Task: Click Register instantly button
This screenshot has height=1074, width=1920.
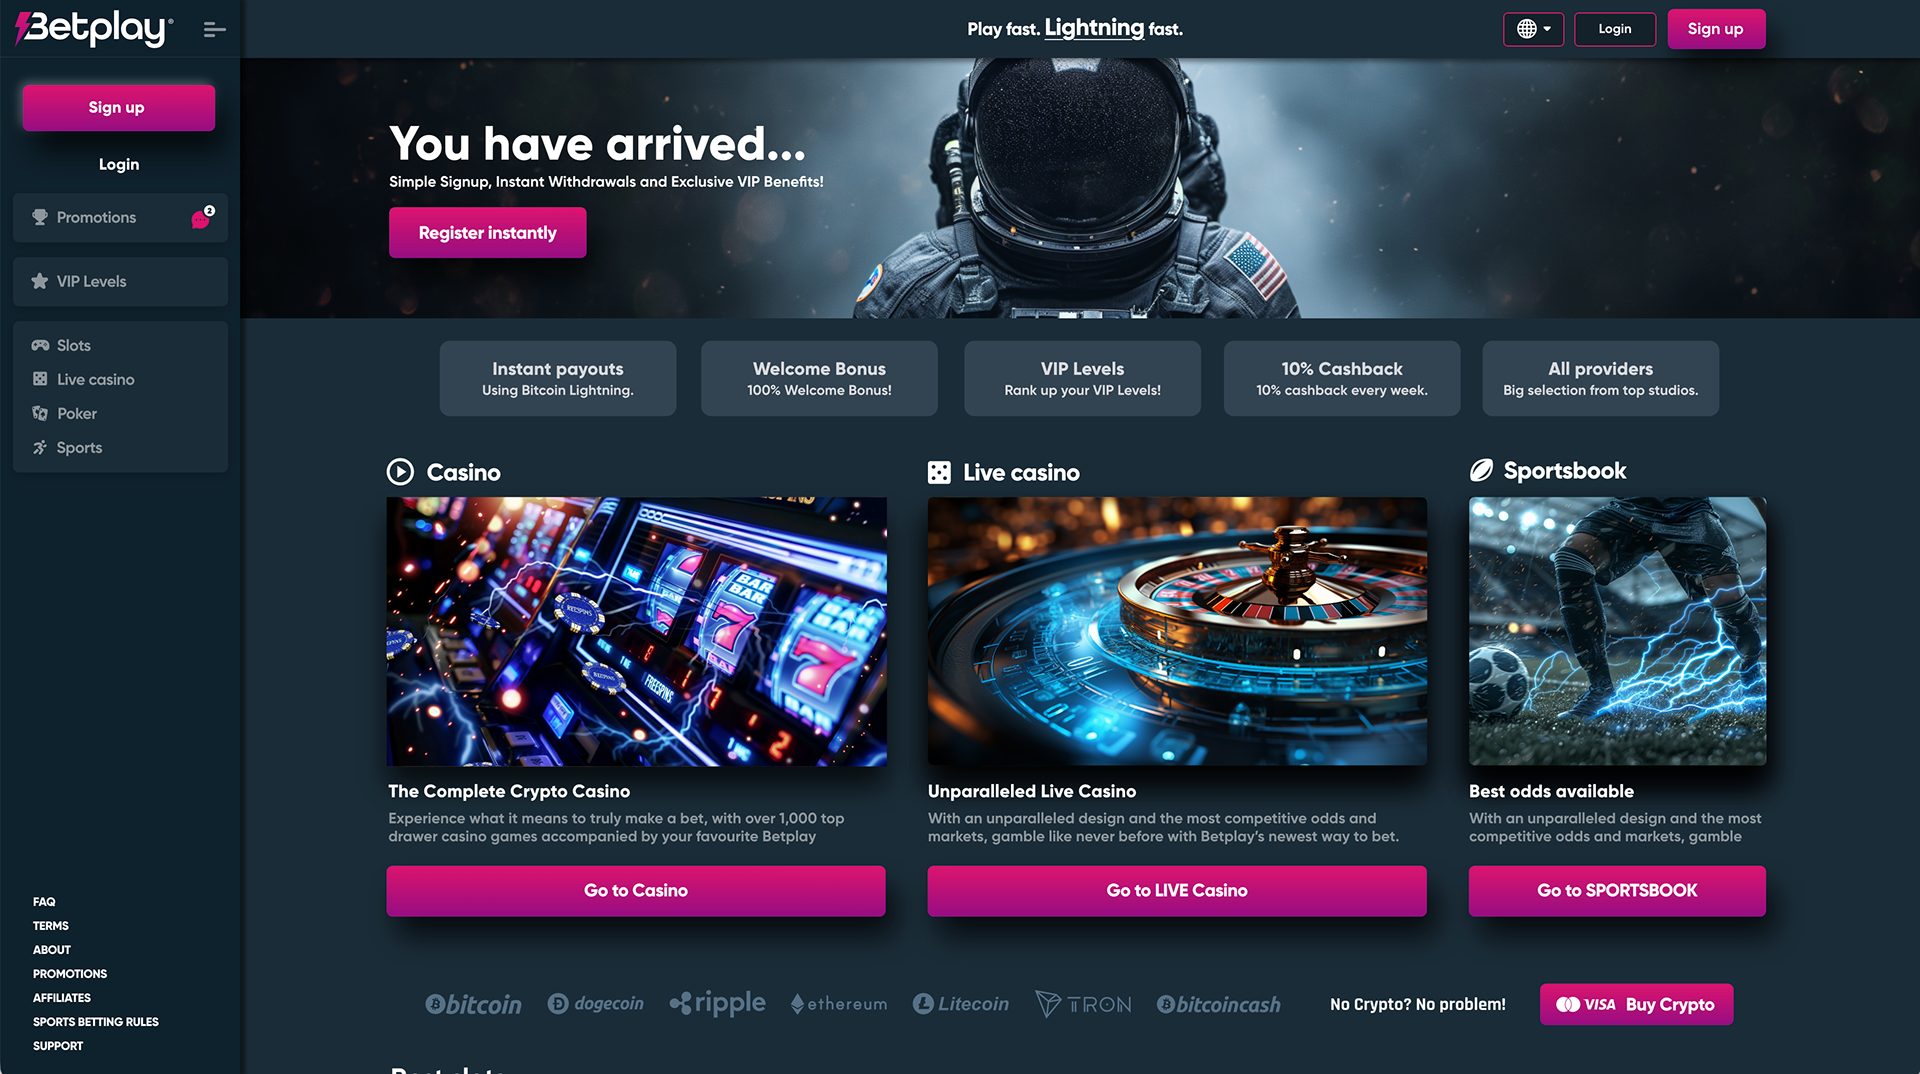Action: (487, 232)
